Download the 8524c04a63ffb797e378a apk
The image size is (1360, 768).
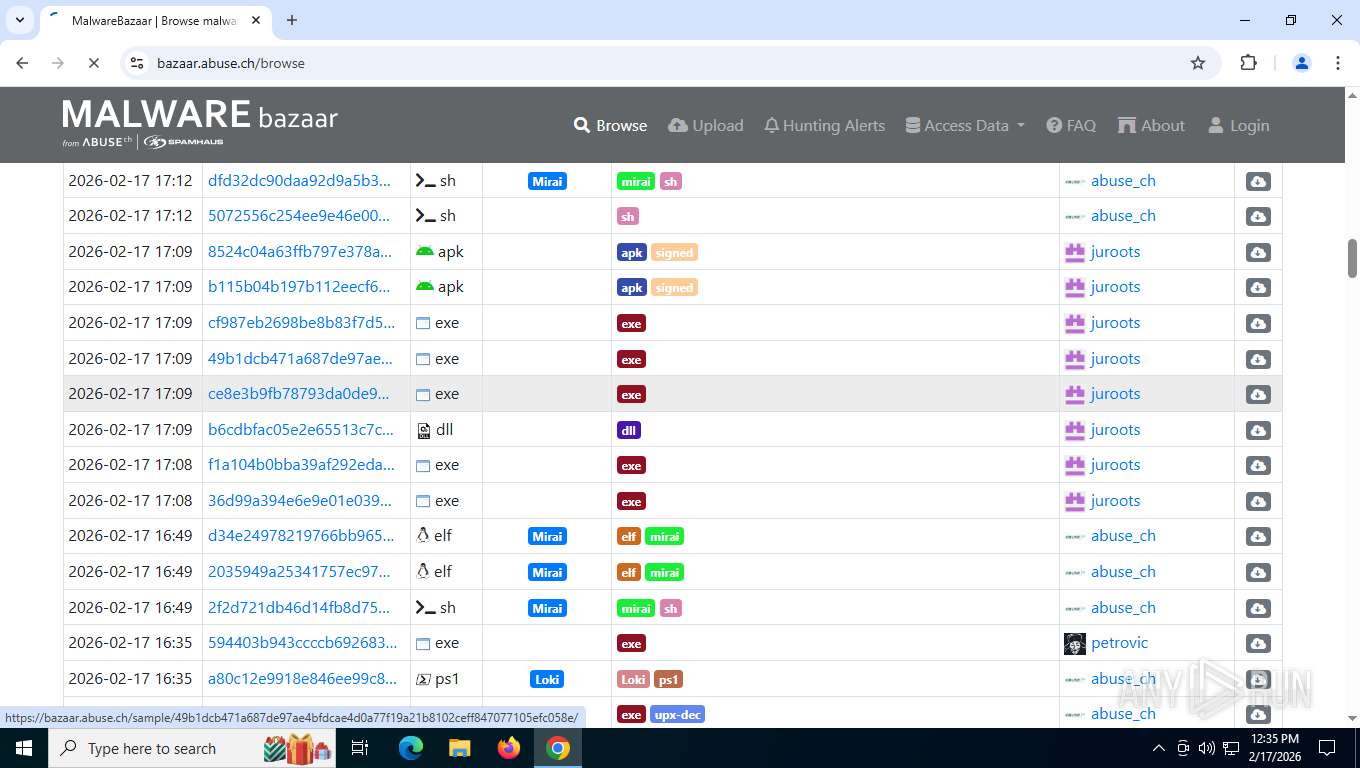pyautogui.click(x=1258, y=252)
